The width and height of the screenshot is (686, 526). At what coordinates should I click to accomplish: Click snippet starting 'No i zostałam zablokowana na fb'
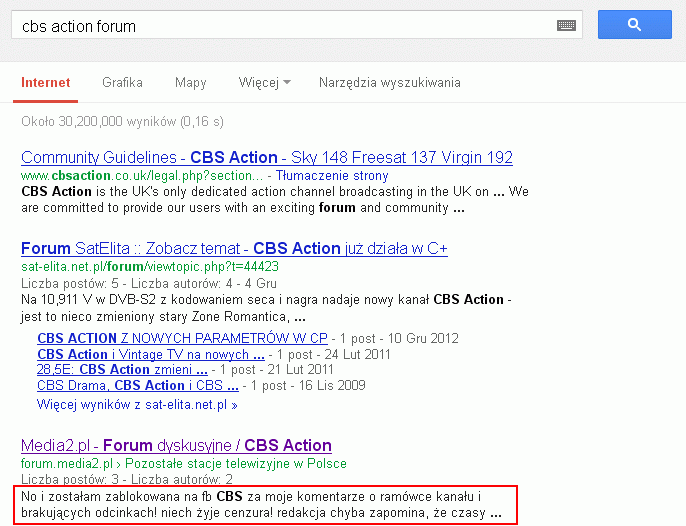pyautogui.click(x=261, y=505)
